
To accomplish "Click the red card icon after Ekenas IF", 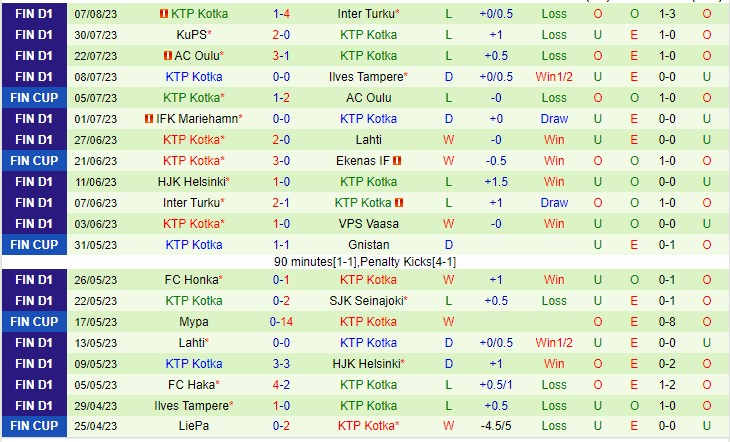I will (397, 161).
